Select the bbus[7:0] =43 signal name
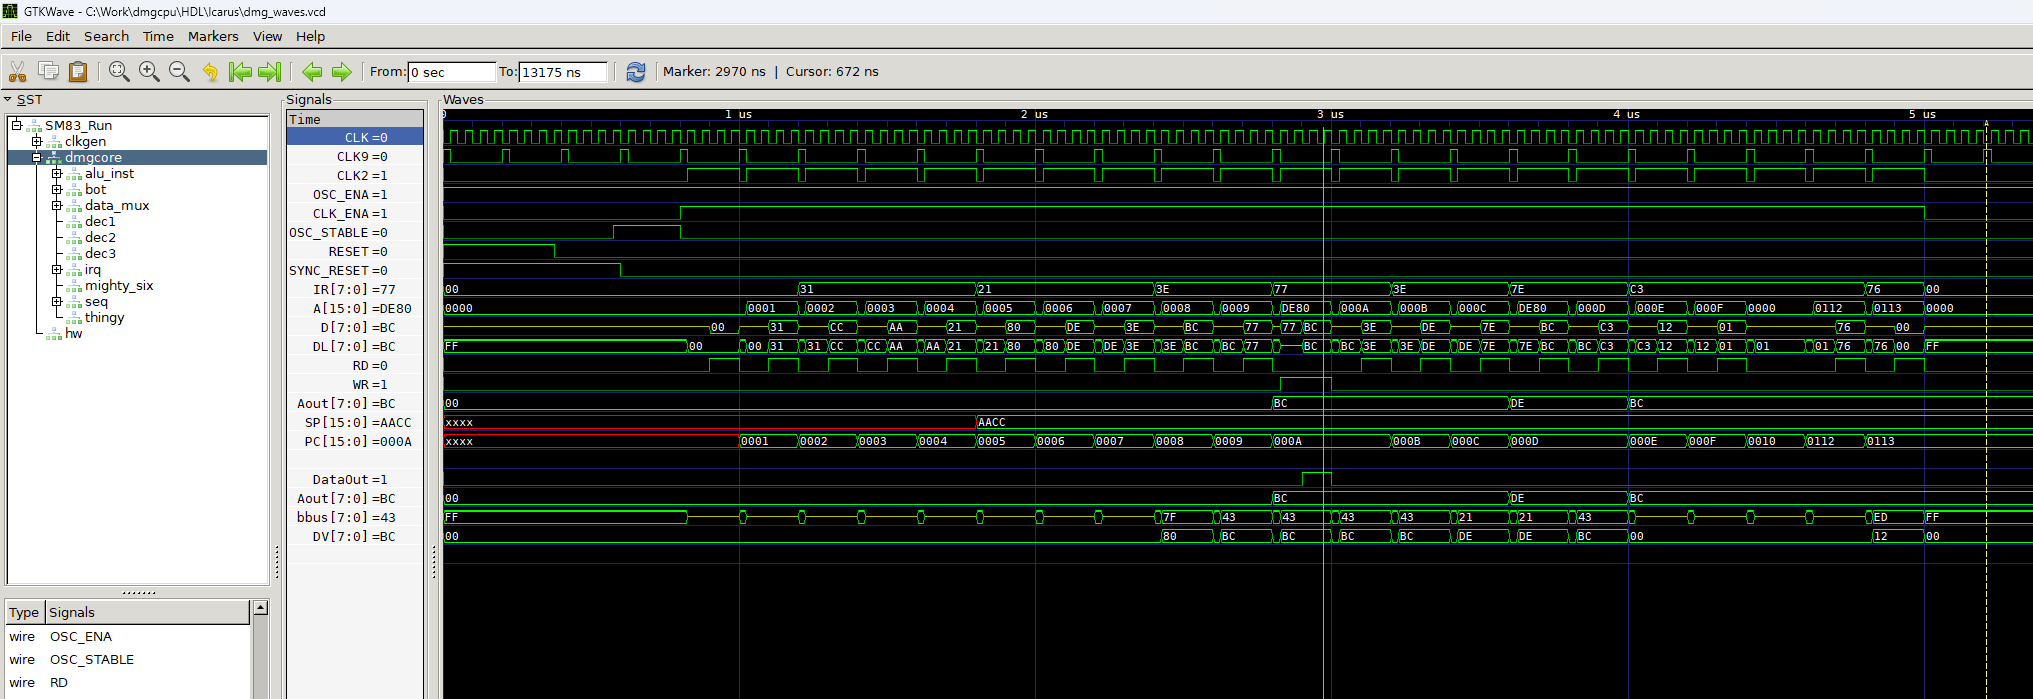The image size is (2033, 699). (346, 517)
